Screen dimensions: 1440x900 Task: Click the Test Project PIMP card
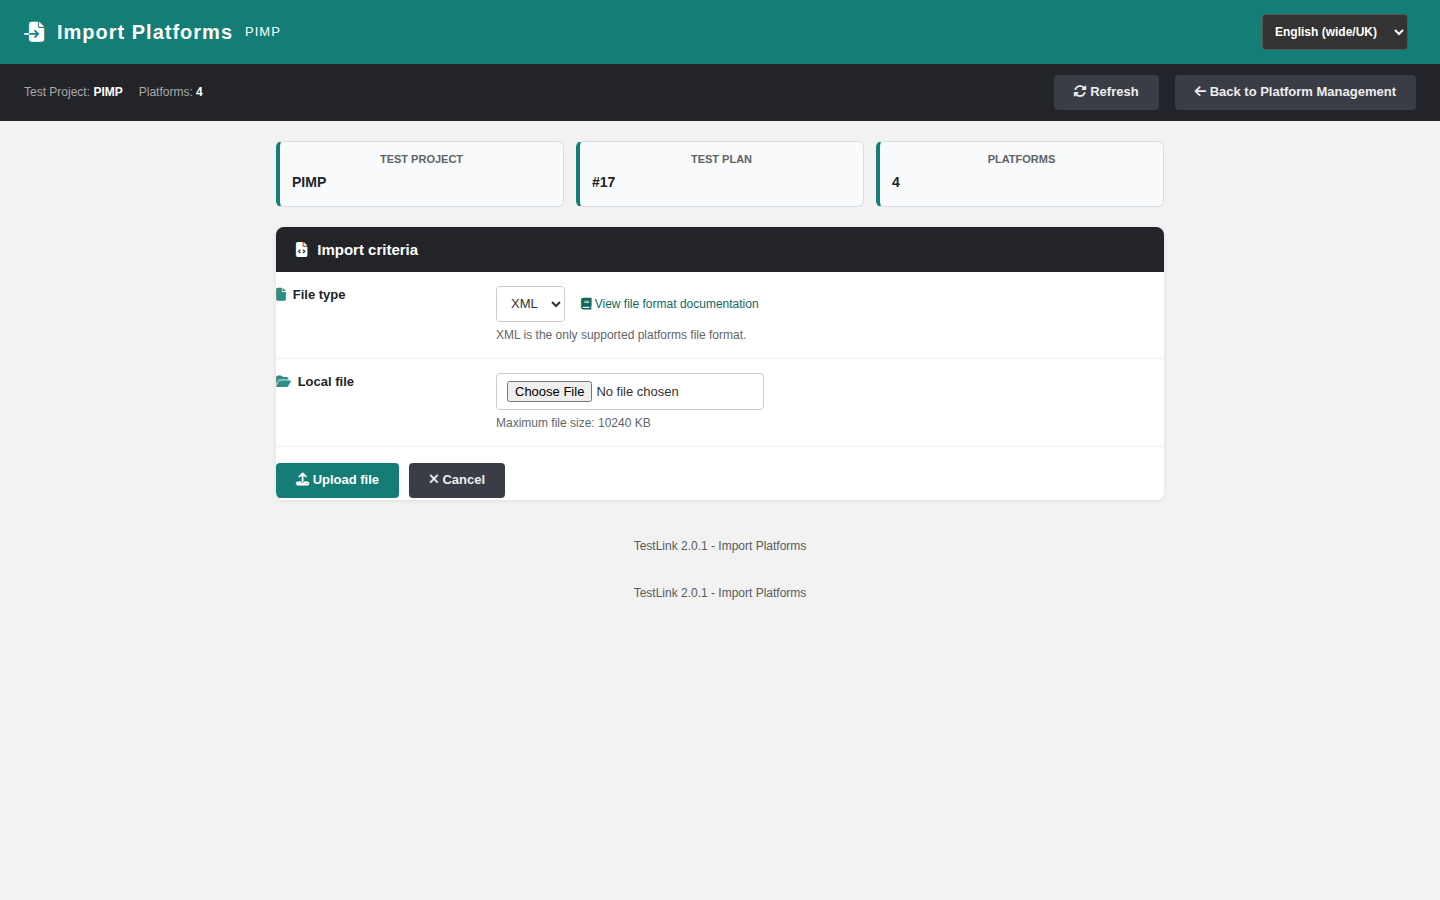pos(420,174)
